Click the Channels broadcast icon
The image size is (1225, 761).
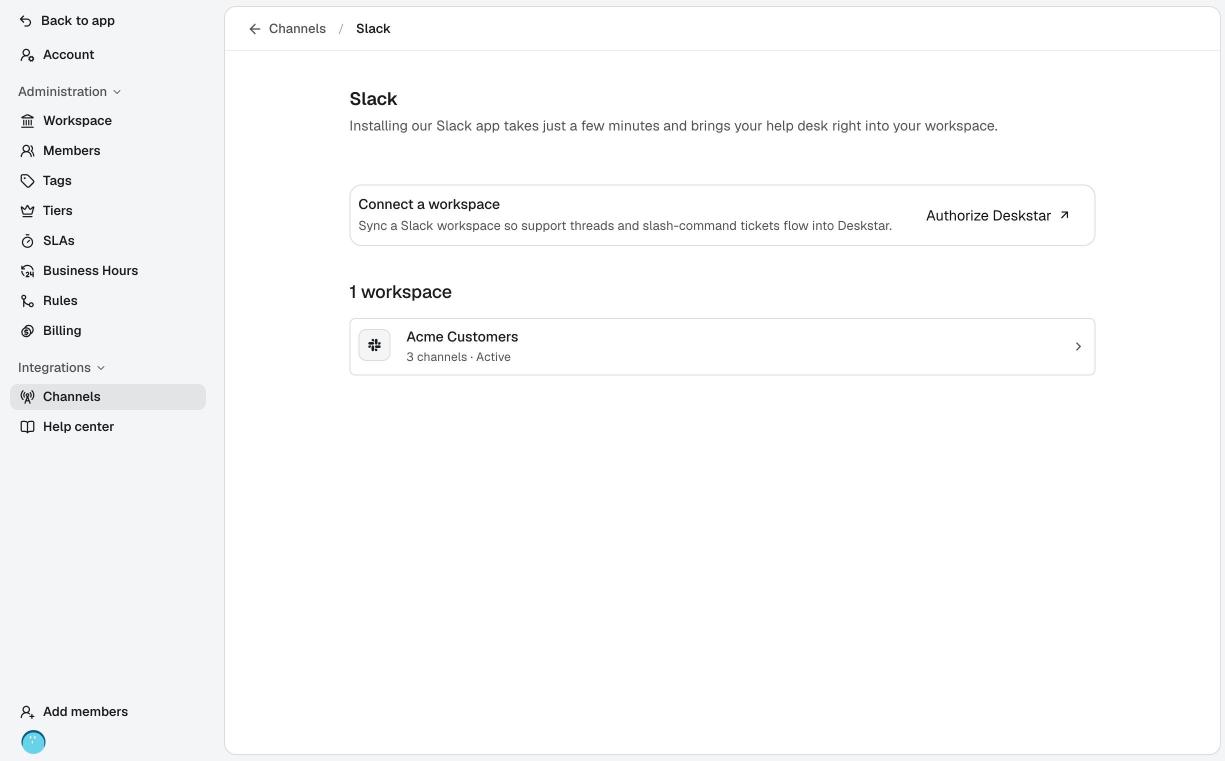(27, 397)
